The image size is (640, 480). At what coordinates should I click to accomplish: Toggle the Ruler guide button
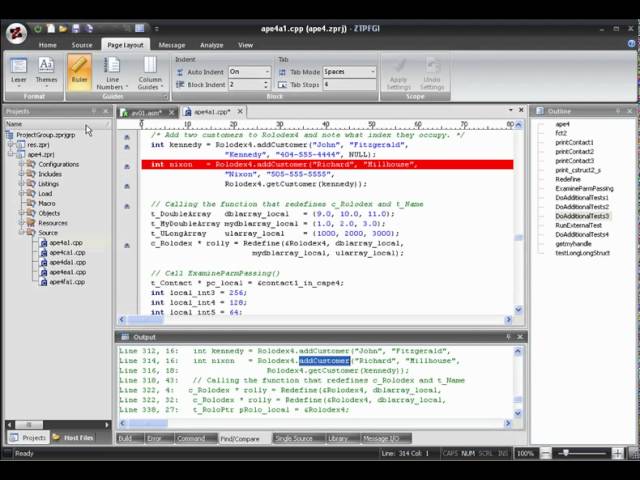79,72
